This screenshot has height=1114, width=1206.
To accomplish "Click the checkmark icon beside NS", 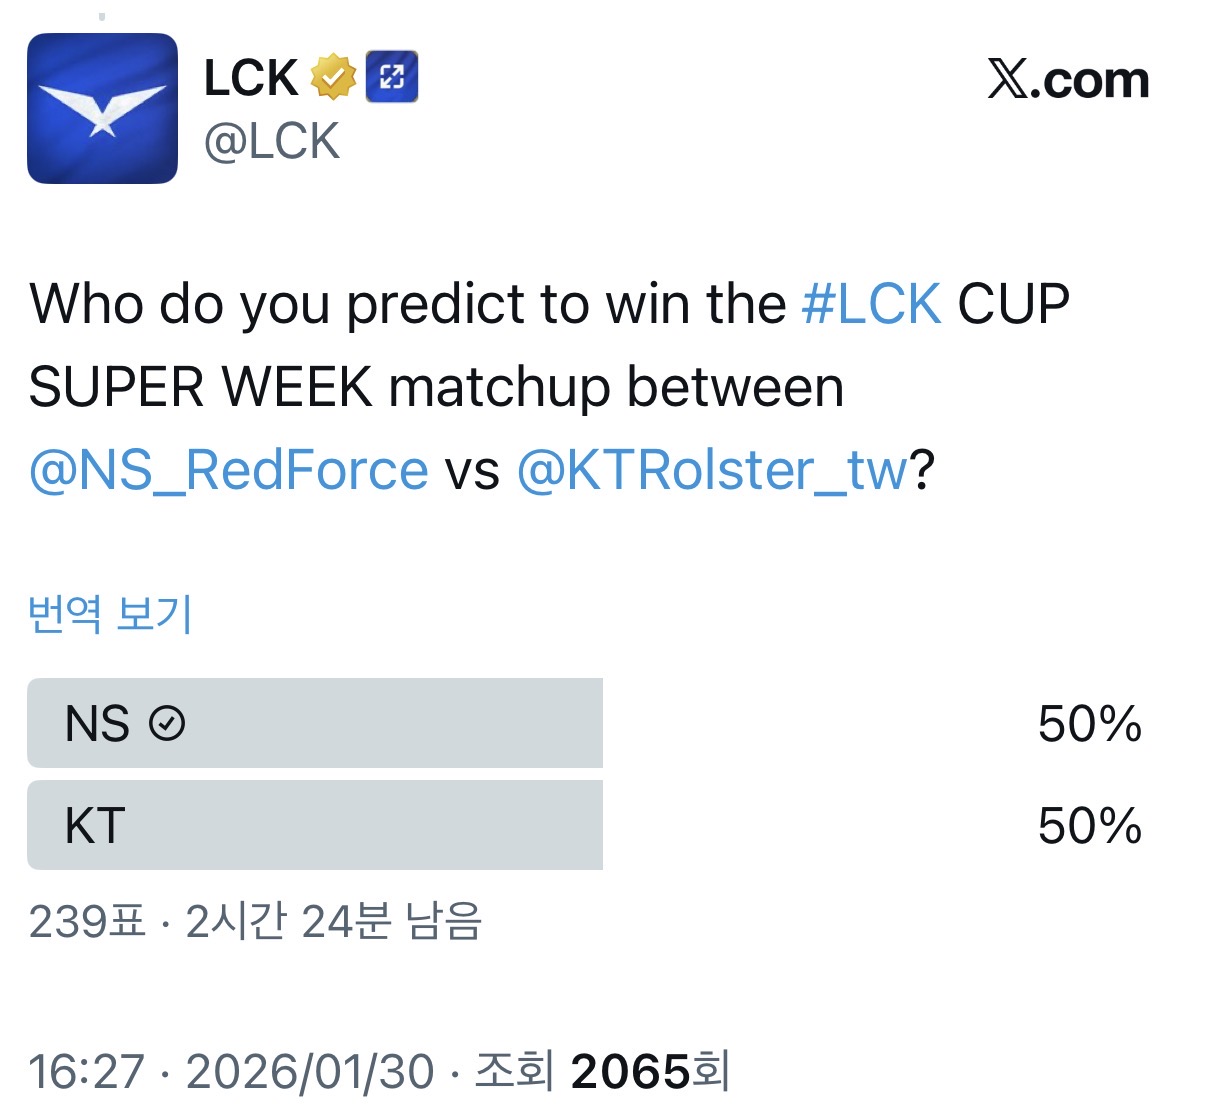I will click(167, 723).
